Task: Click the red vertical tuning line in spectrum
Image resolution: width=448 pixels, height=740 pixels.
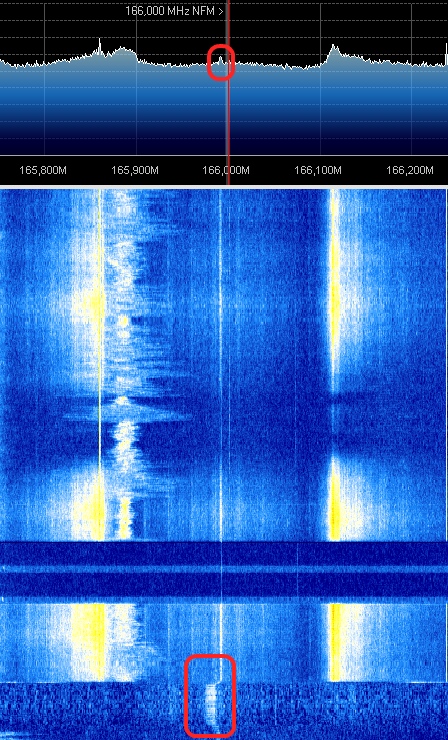Action: (x=228, y=94)
